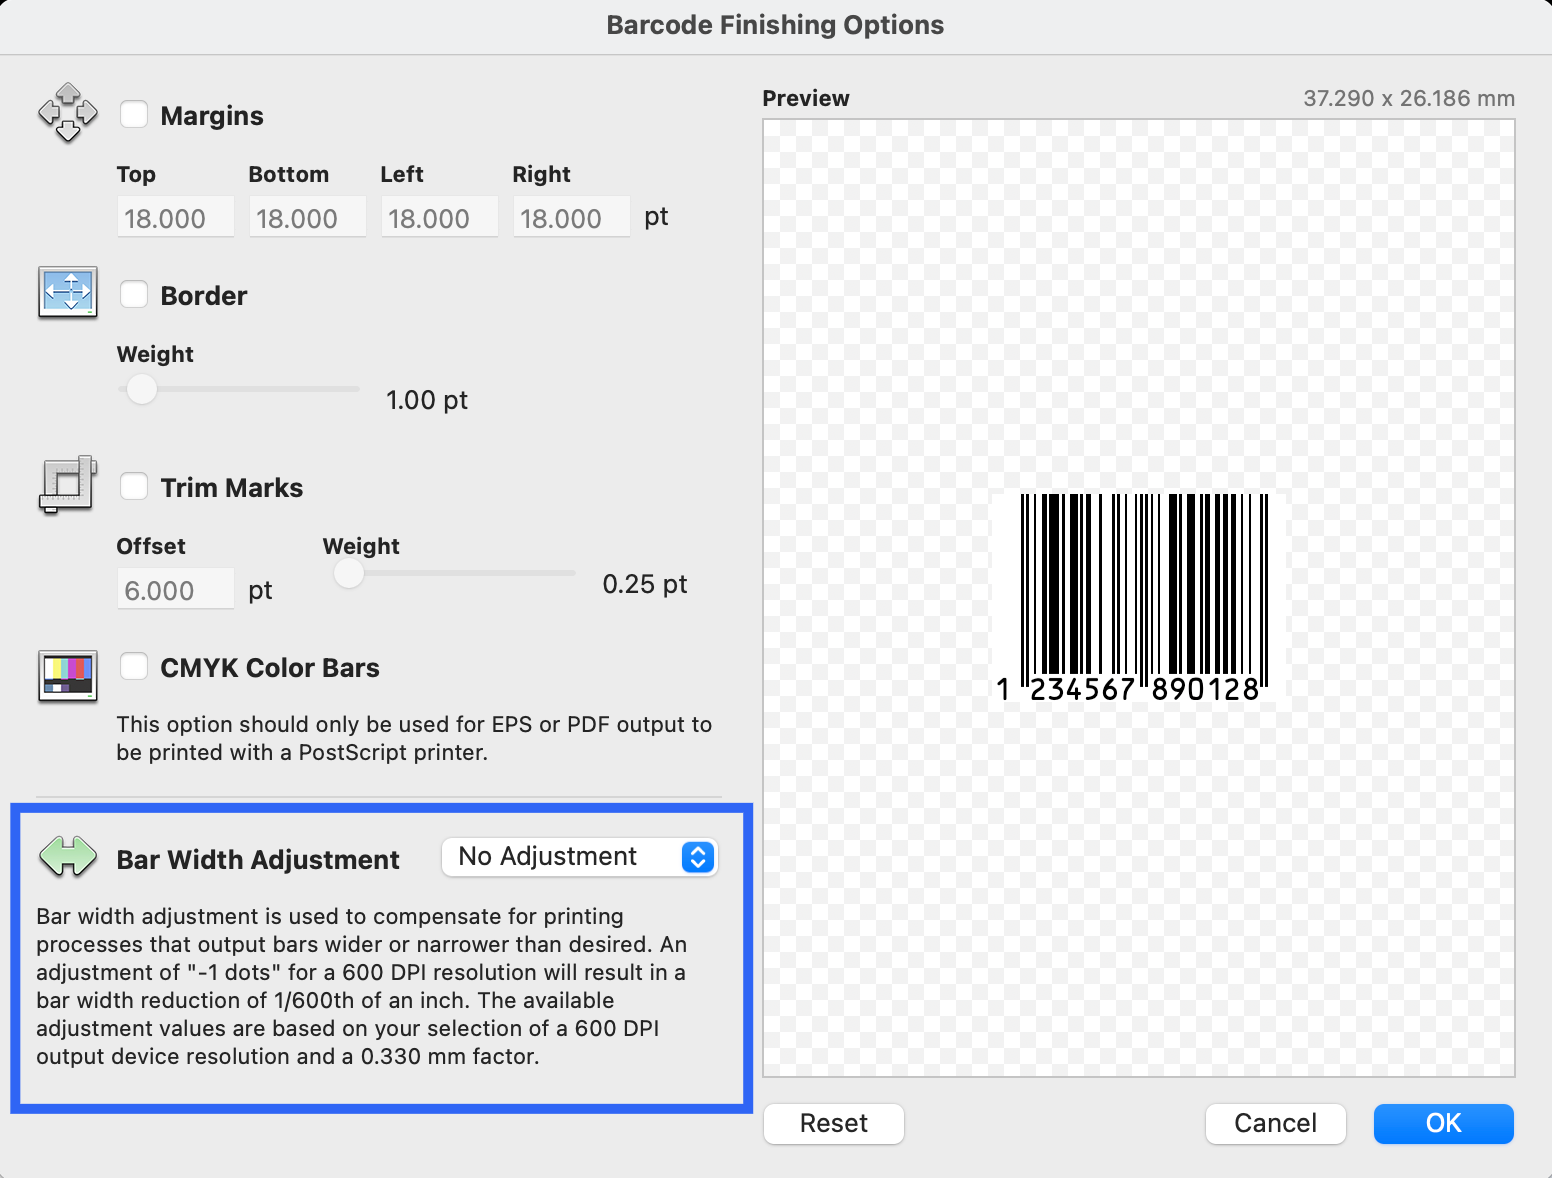Image resolution: width=1552 pixels, height=1178 pixels.
Task: Click the PostScript printer note text
Action: click(414, 738)
